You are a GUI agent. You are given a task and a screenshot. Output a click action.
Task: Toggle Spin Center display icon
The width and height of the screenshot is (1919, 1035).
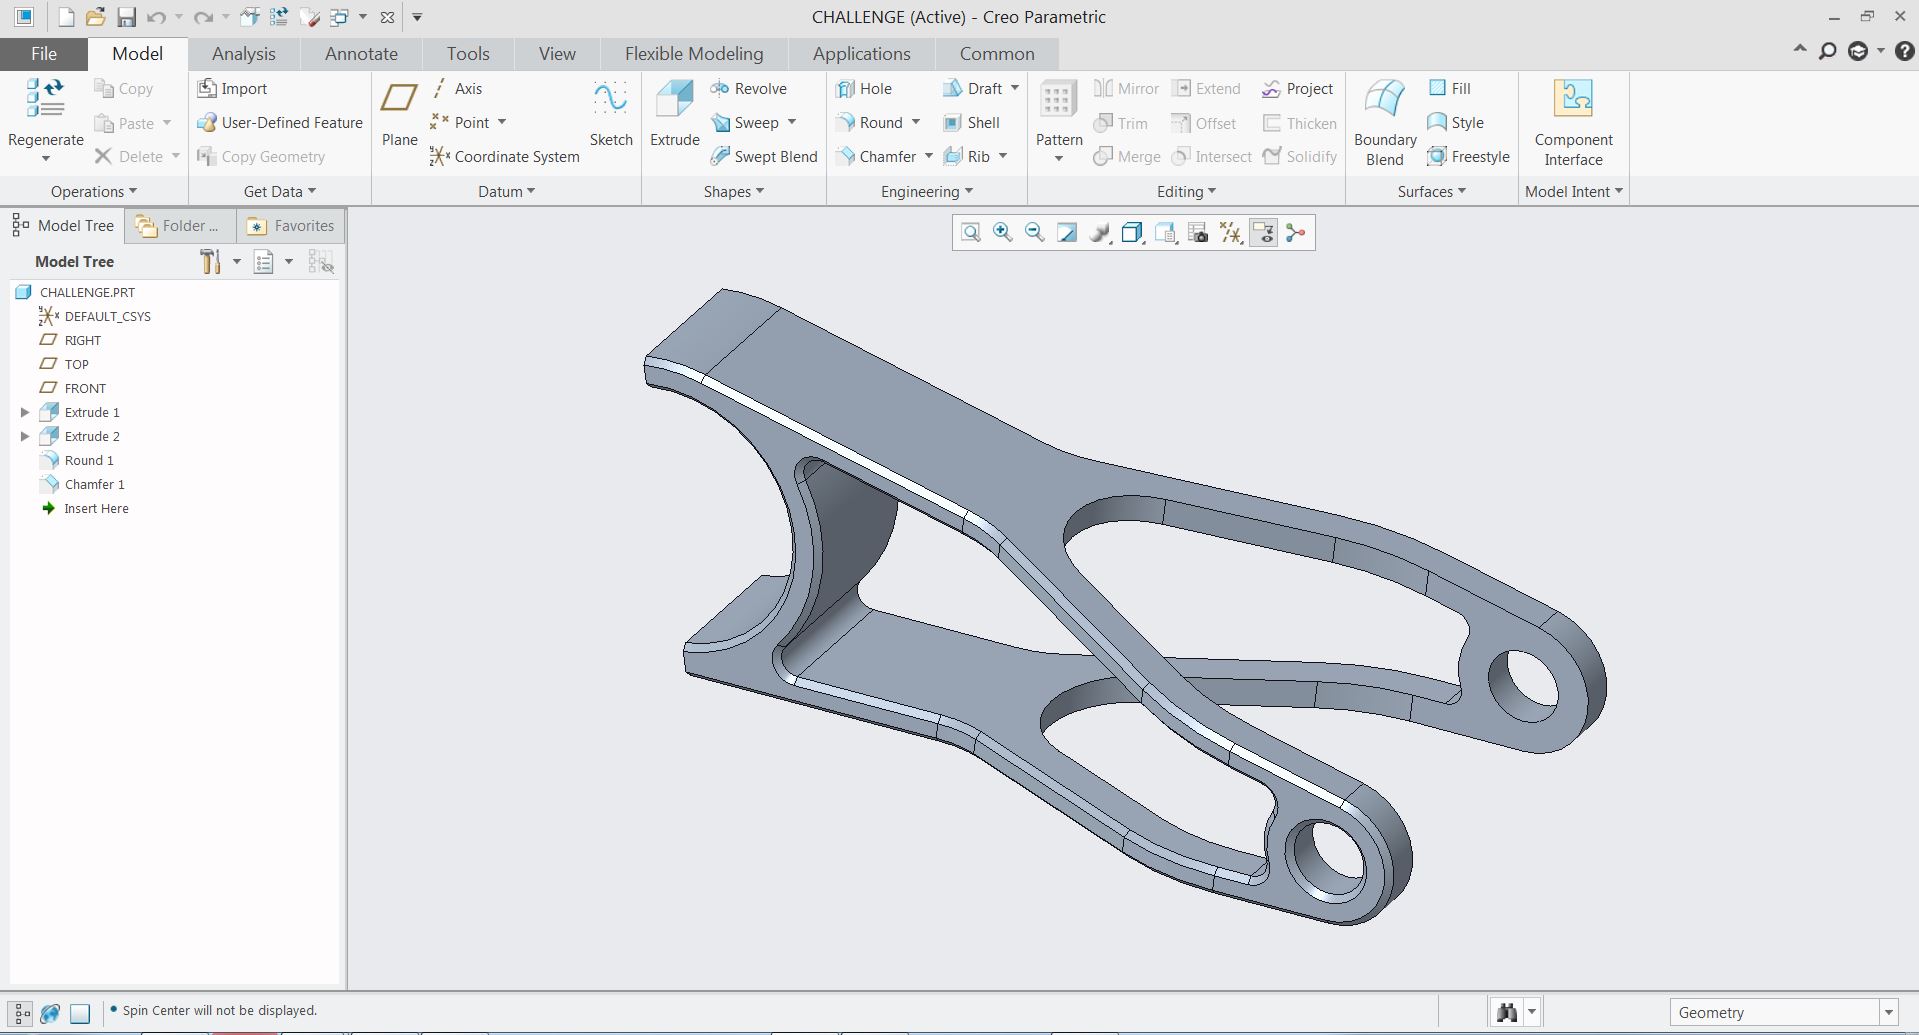[x=1296, y=233]
